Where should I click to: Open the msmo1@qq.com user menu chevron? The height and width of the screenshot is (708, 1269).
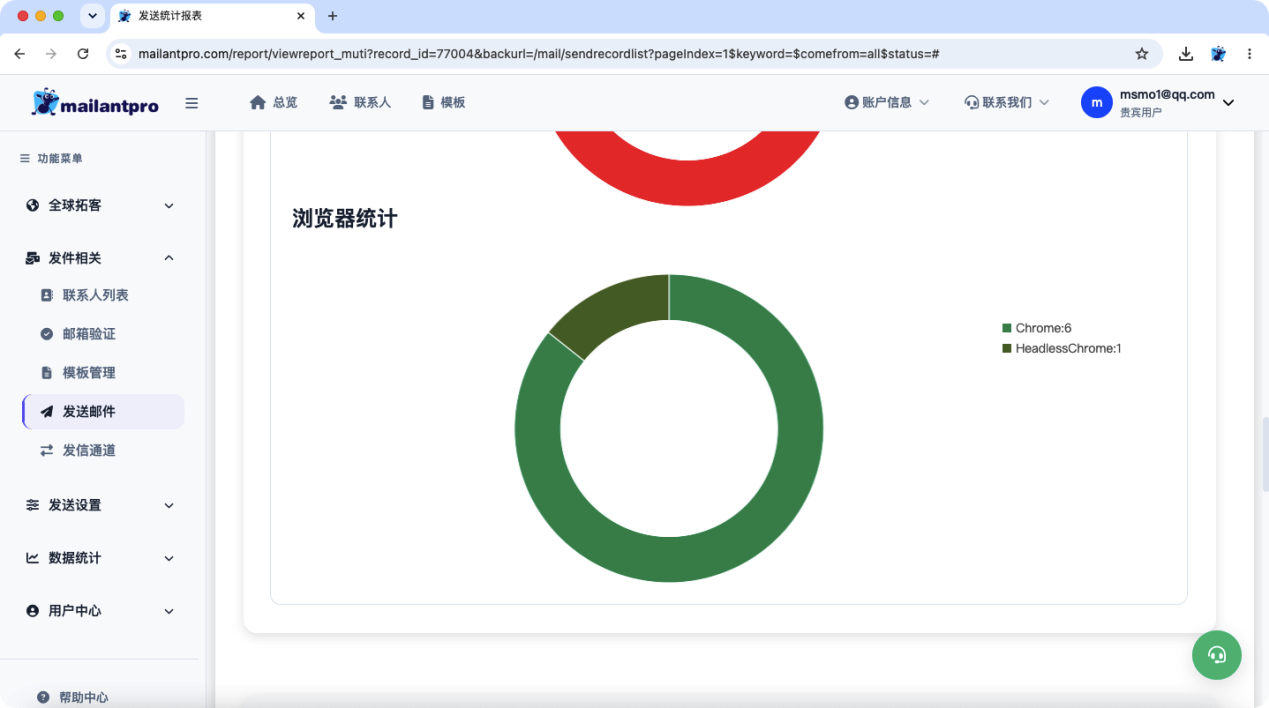[x=1229, y=102]
